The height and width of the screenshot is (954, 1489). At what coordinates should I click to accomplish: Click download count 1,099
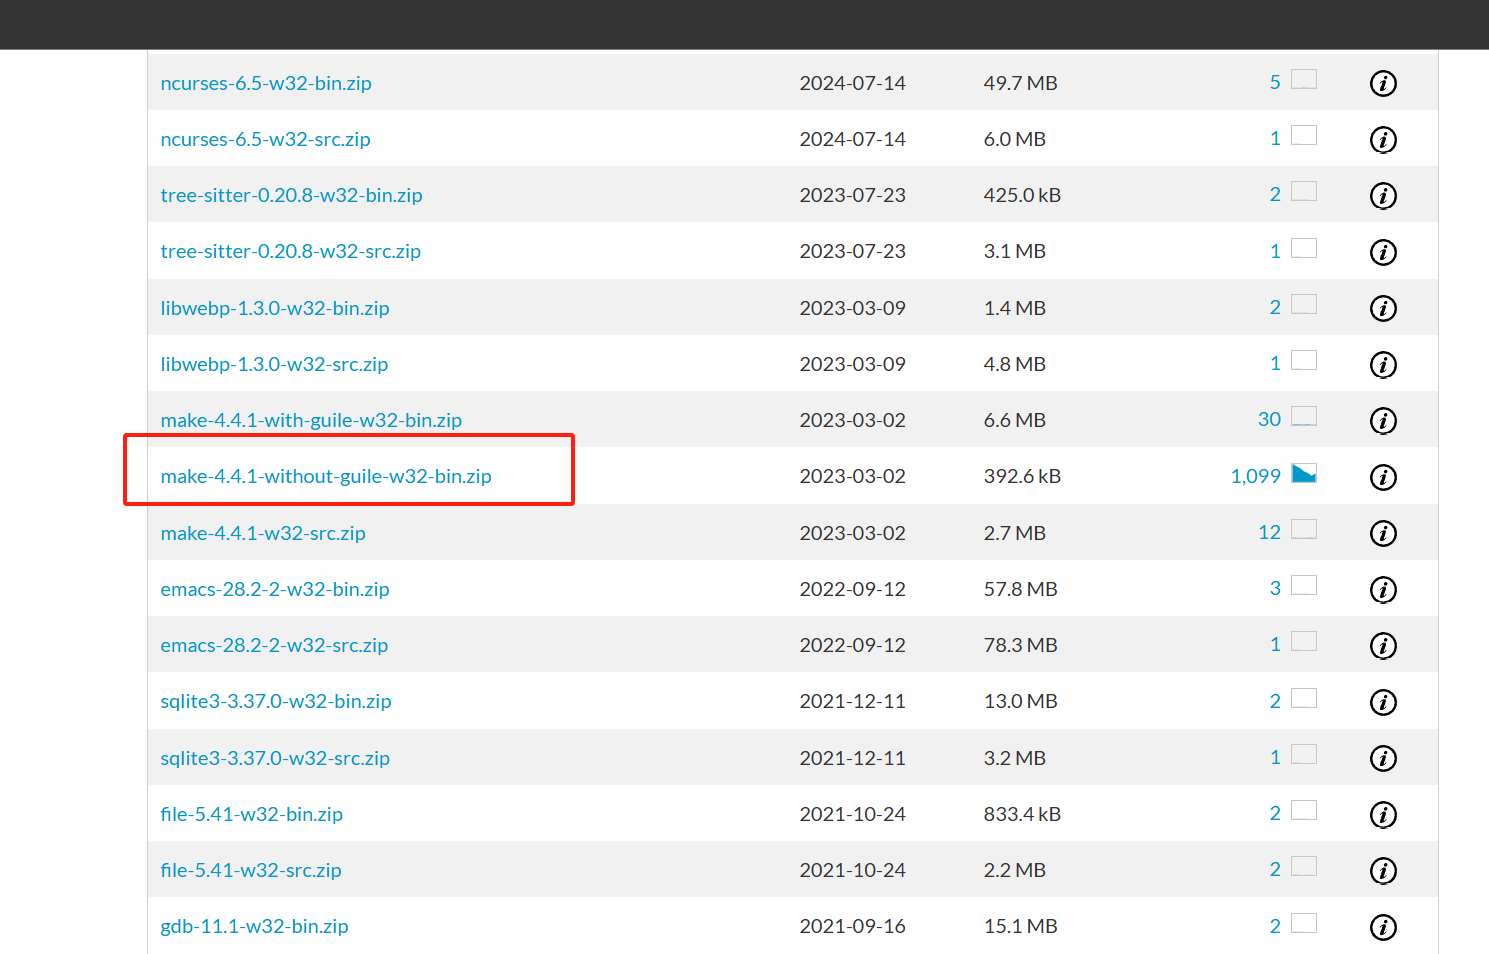coord(1255,476)
